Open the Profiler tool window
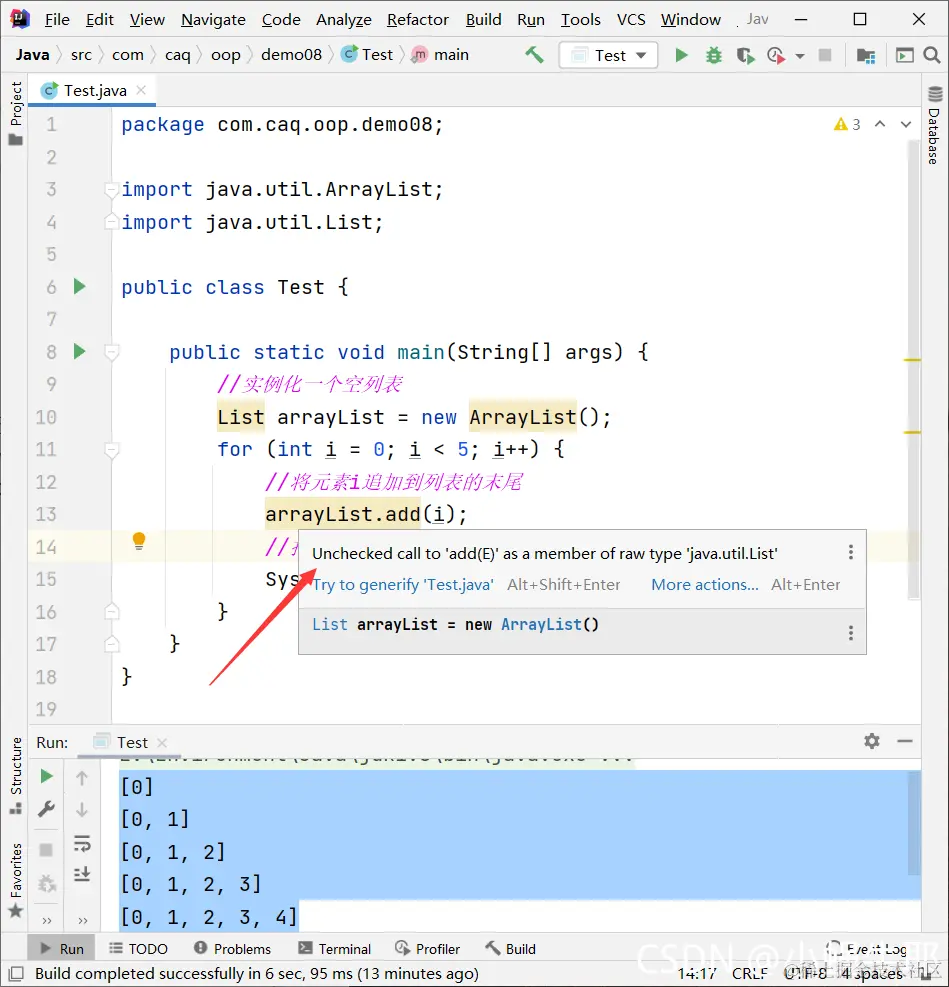 point(427,949)
